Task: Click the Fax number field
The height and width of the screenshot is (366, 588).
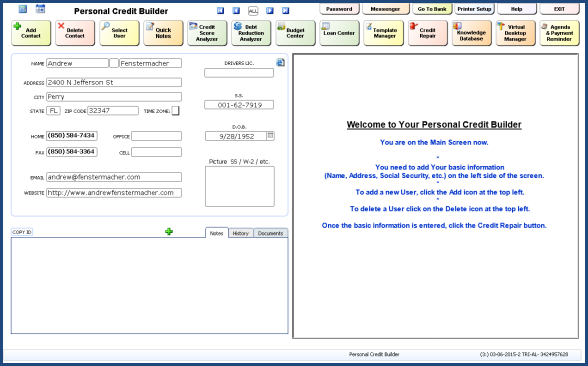Action: pyautogui.click(x=72, y=152)
